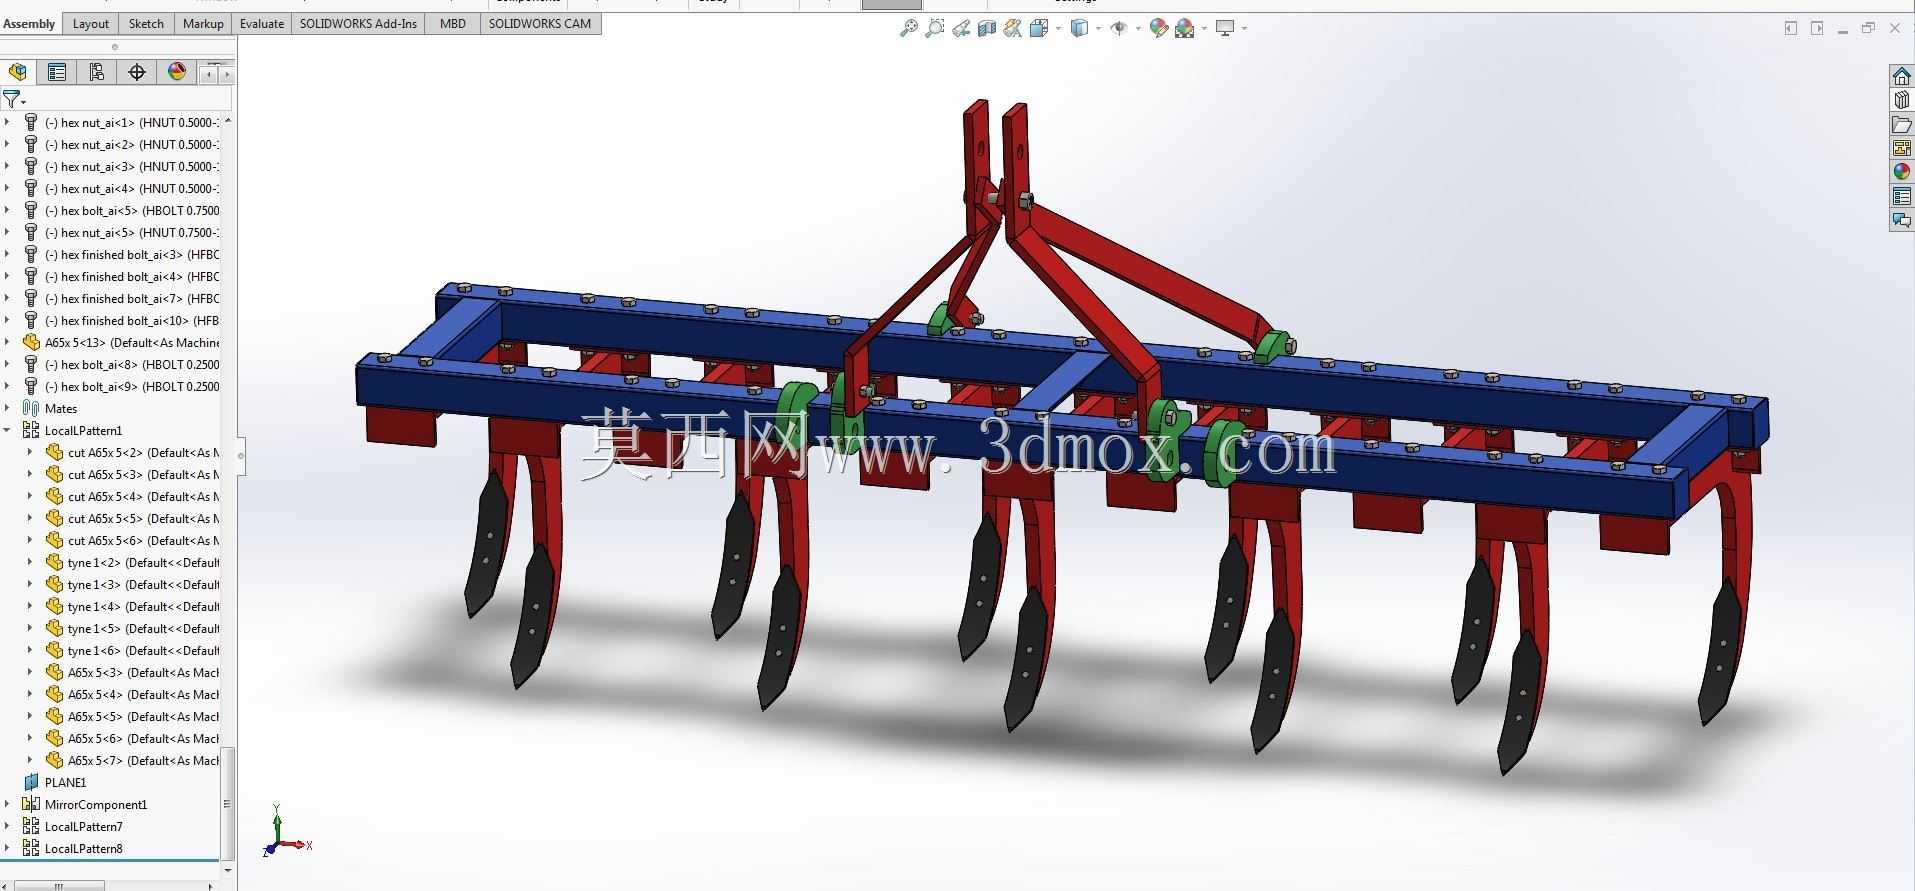Expand the tyne 1<2> component
Viewport: 1915px width, 891px height.
point(30,562)
